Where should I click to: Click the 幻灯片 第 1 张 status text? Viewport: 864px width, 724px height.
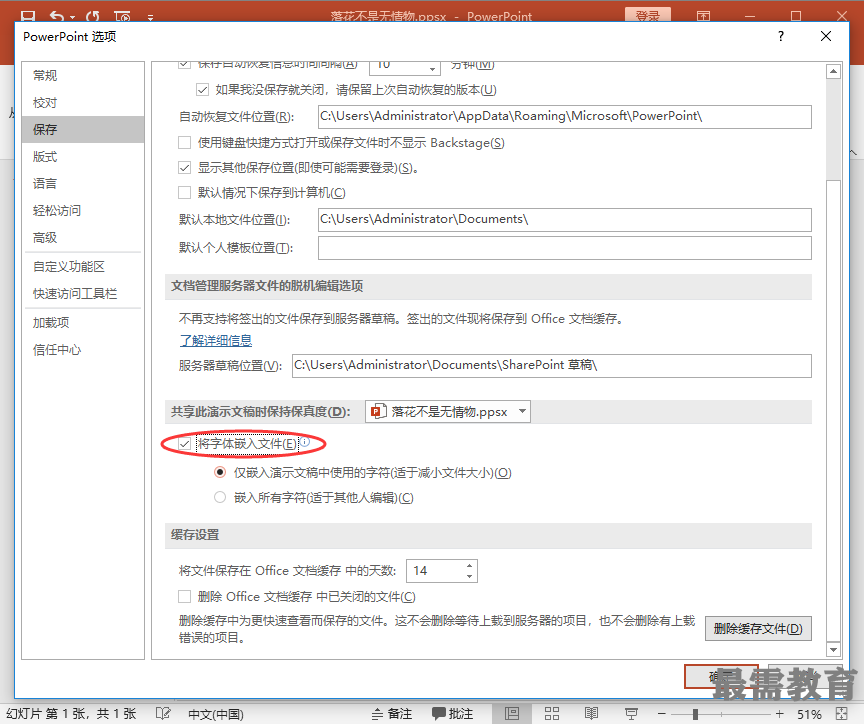tap(72, 714)
